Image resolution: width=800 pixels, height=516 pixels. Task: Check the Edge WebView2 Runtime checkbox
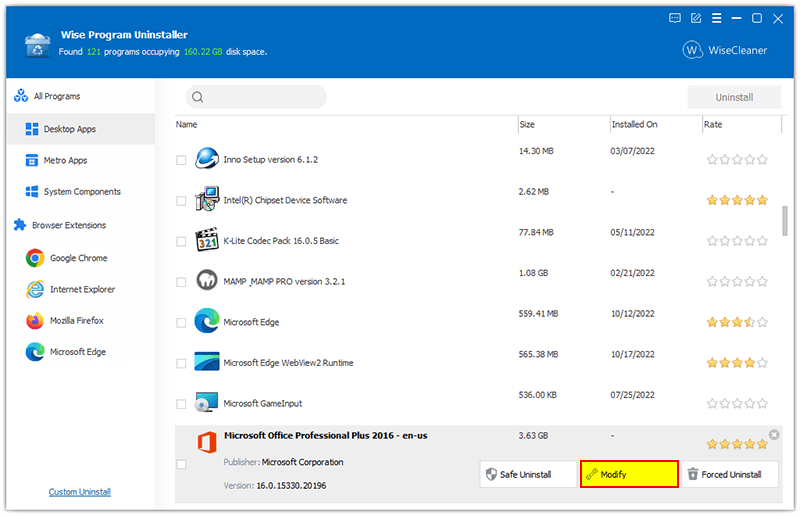[x=181, y=363]
